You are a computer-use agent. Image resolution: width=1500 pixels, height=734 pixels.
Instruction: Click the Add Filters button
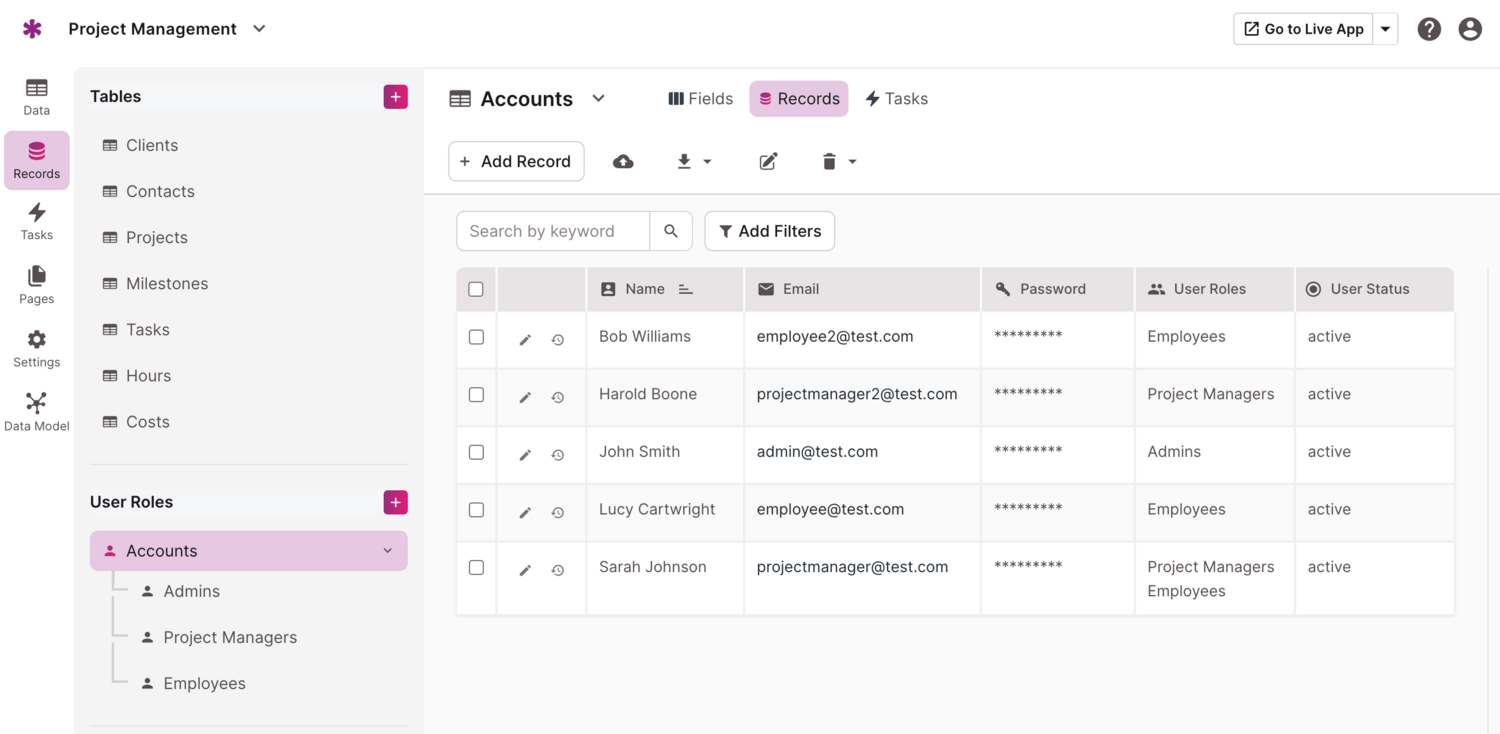[769, 231]
